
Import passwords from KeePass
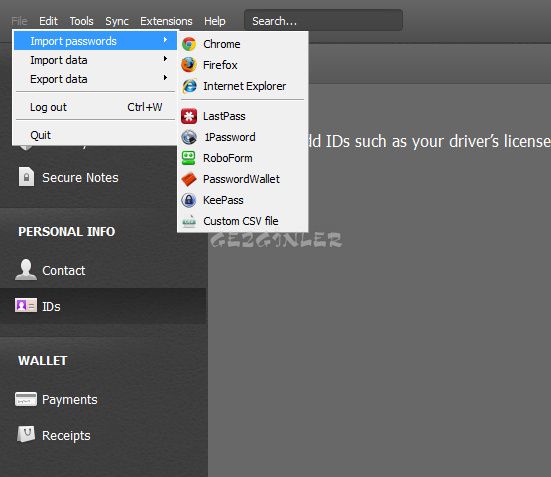point(242,200)
